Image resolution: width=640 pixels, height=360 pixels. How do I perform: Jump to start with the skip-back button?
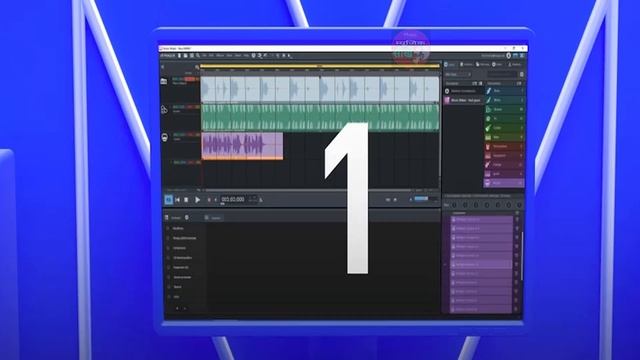[x=177, y=200]
